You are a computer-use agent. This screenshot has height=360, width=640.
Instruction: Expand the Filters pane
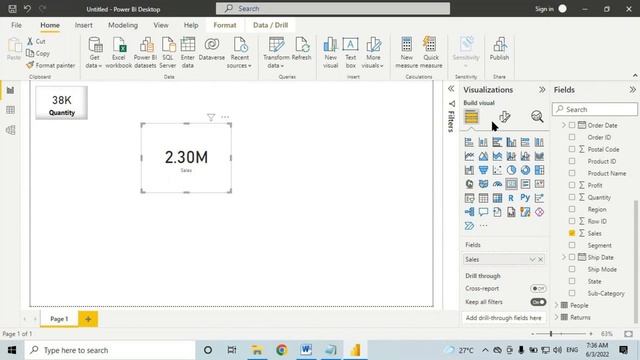(451, 89)
